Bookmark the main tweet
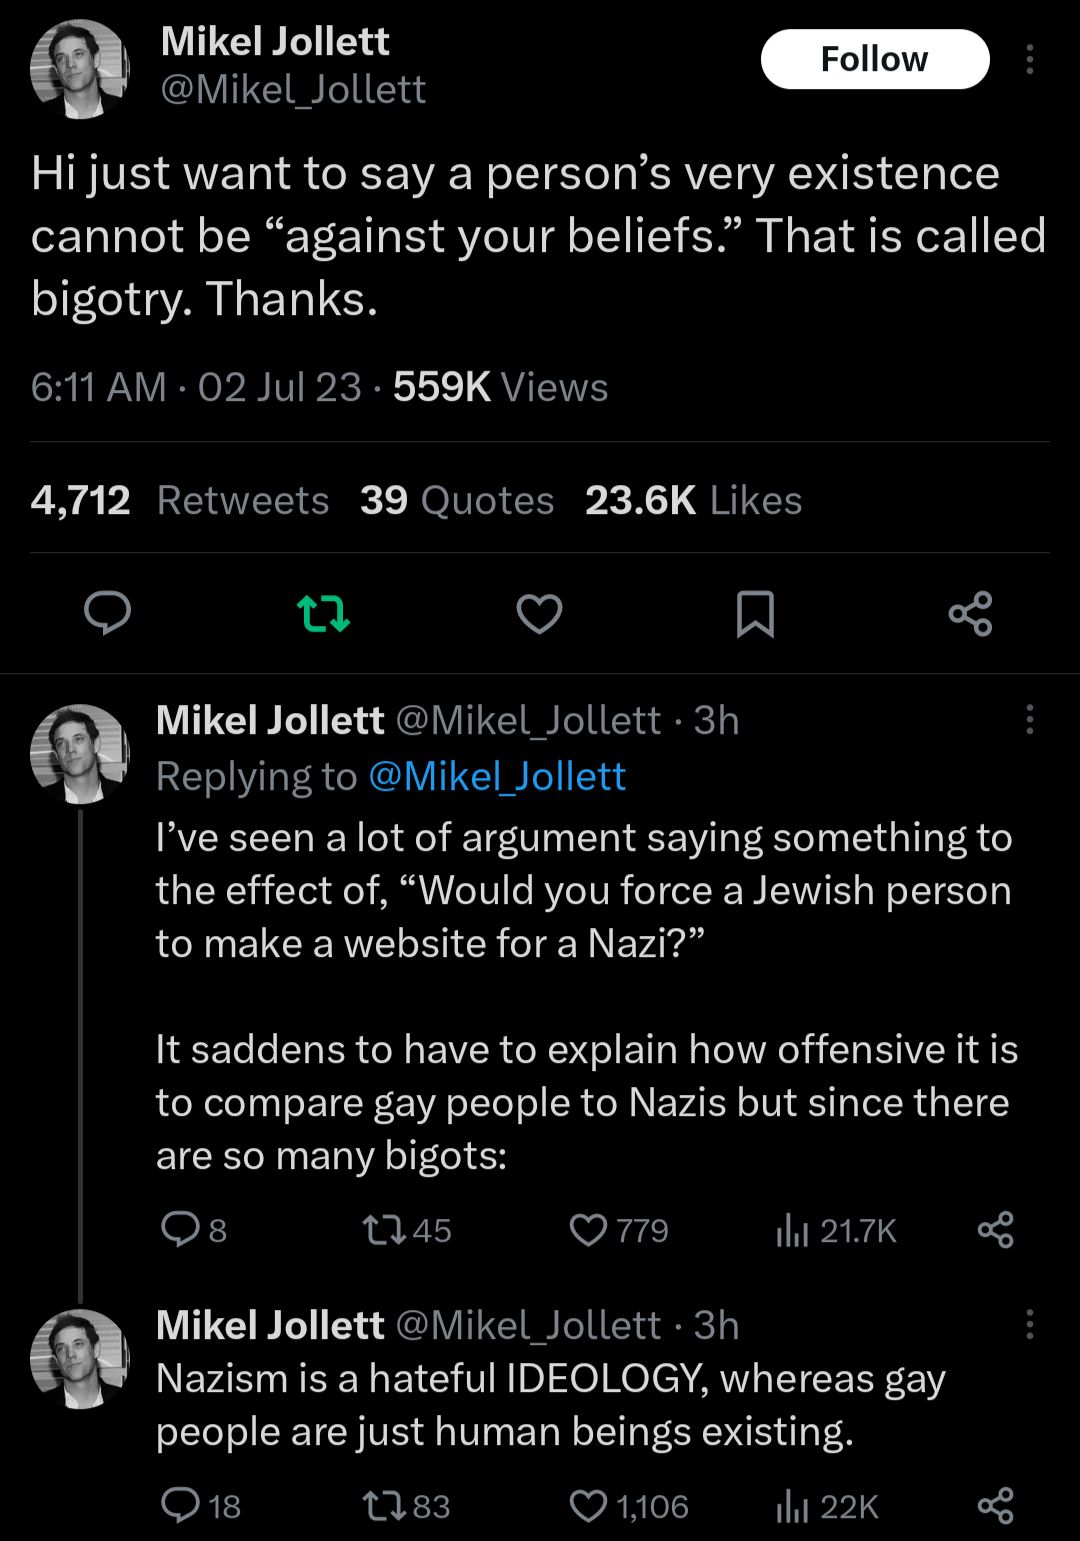 click(756, 615)
